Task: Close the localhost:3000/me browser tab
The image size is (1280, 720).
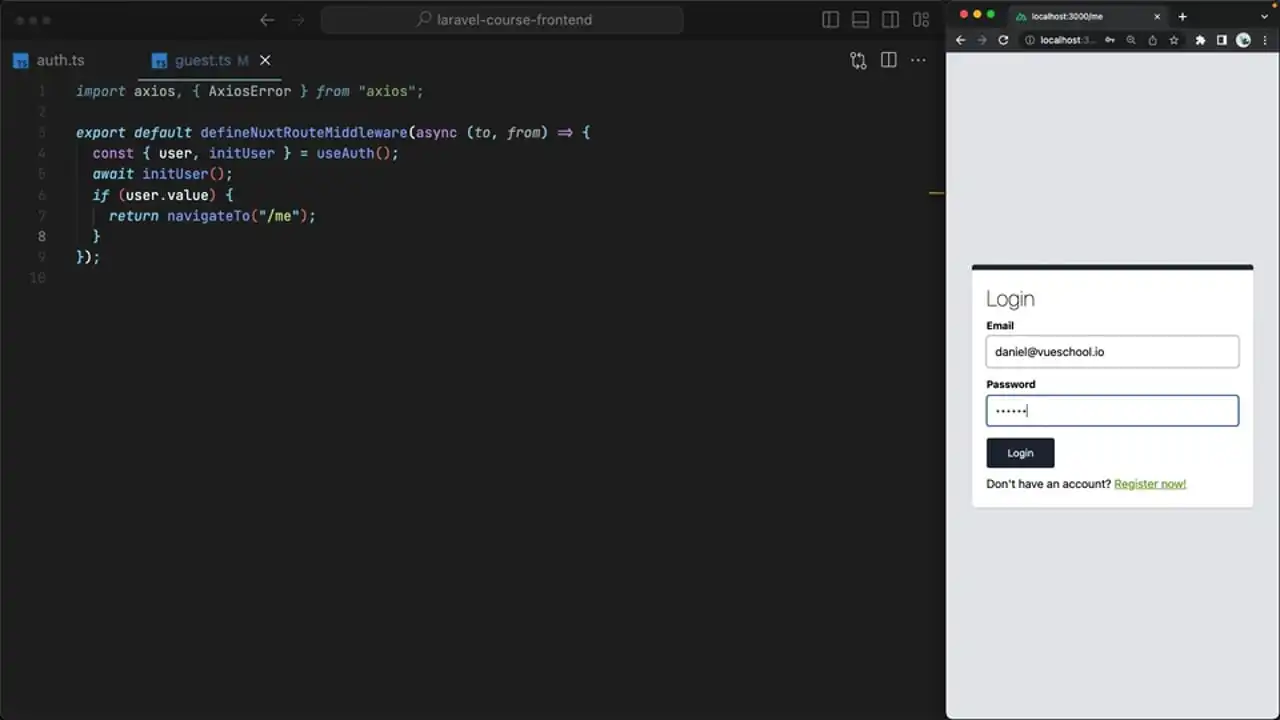Action: tap(1157, 16)
